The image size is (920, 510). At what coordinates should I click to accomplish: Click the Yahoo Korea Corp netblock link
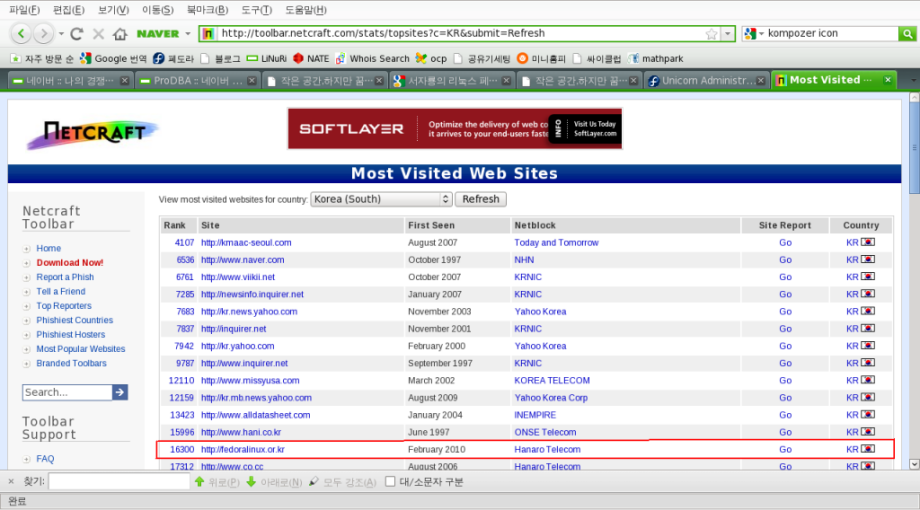[551, 398]
